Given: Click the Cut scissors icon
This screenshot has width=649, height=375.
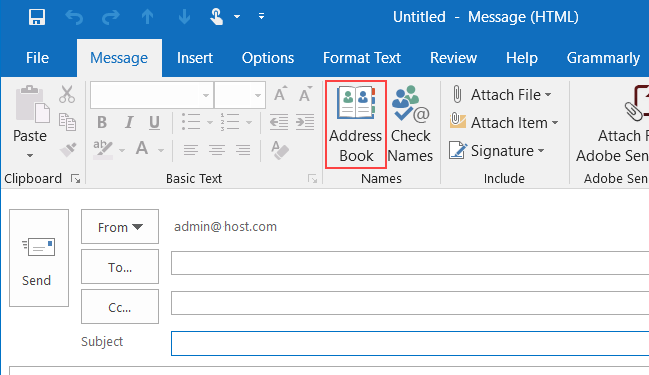Looking at the screenshot, I should point(67,94).
